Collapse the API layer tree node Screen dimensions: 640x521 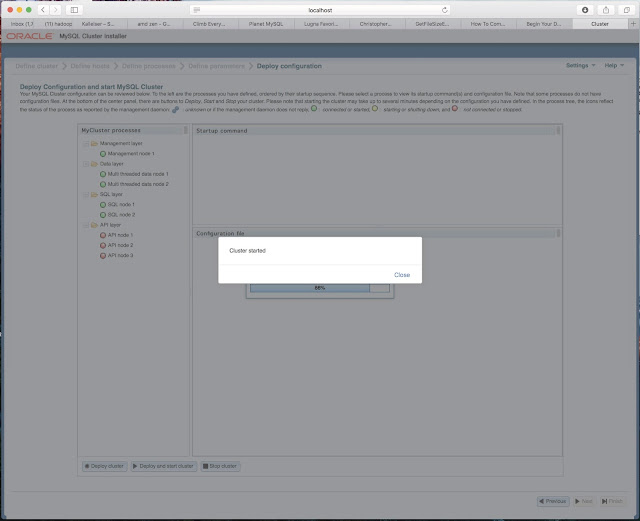[86, 225]
